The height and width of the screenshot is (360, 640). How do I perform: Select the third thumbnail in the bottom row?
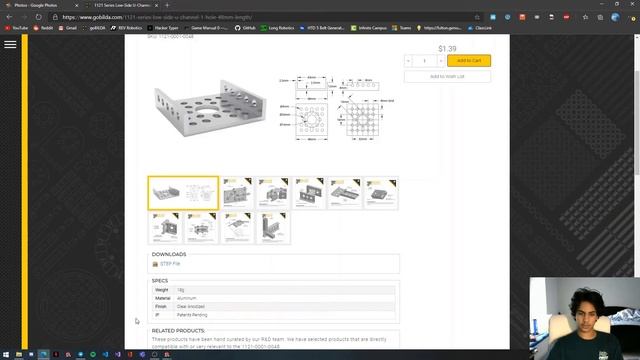pyautogui.click(x=237, y=228)
